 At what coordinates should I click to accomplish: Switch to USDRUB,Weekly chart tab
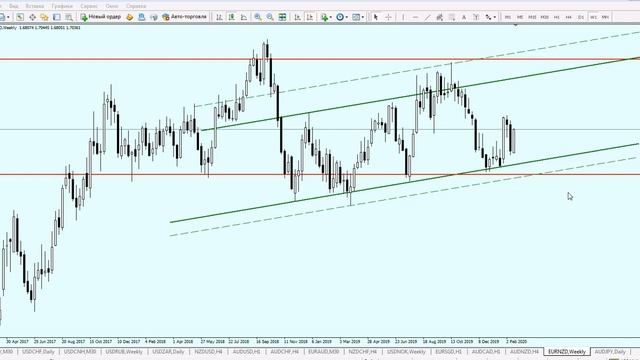[124, 351]
